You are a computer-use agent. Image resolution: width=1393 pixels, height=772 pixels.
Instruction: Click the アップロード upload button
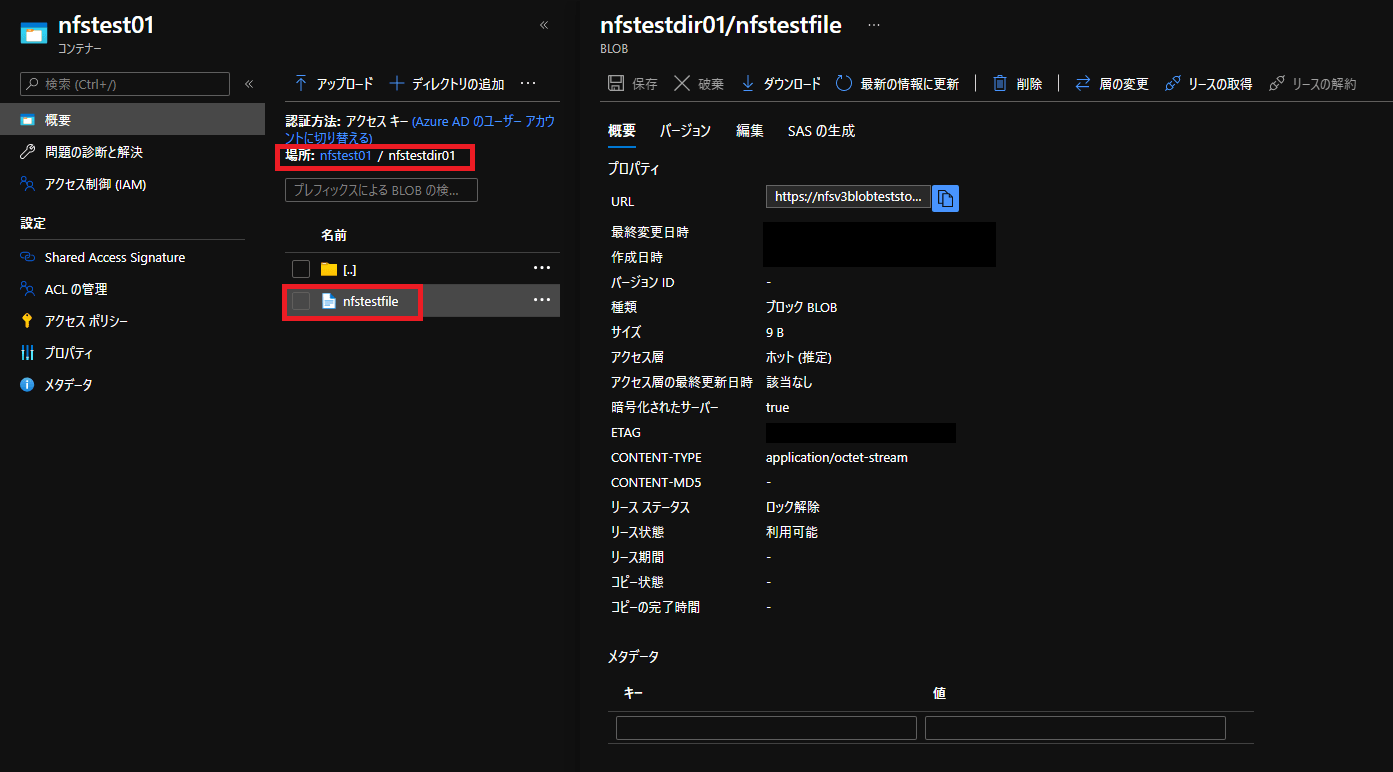pyautogui.click(x=333, y=84)
